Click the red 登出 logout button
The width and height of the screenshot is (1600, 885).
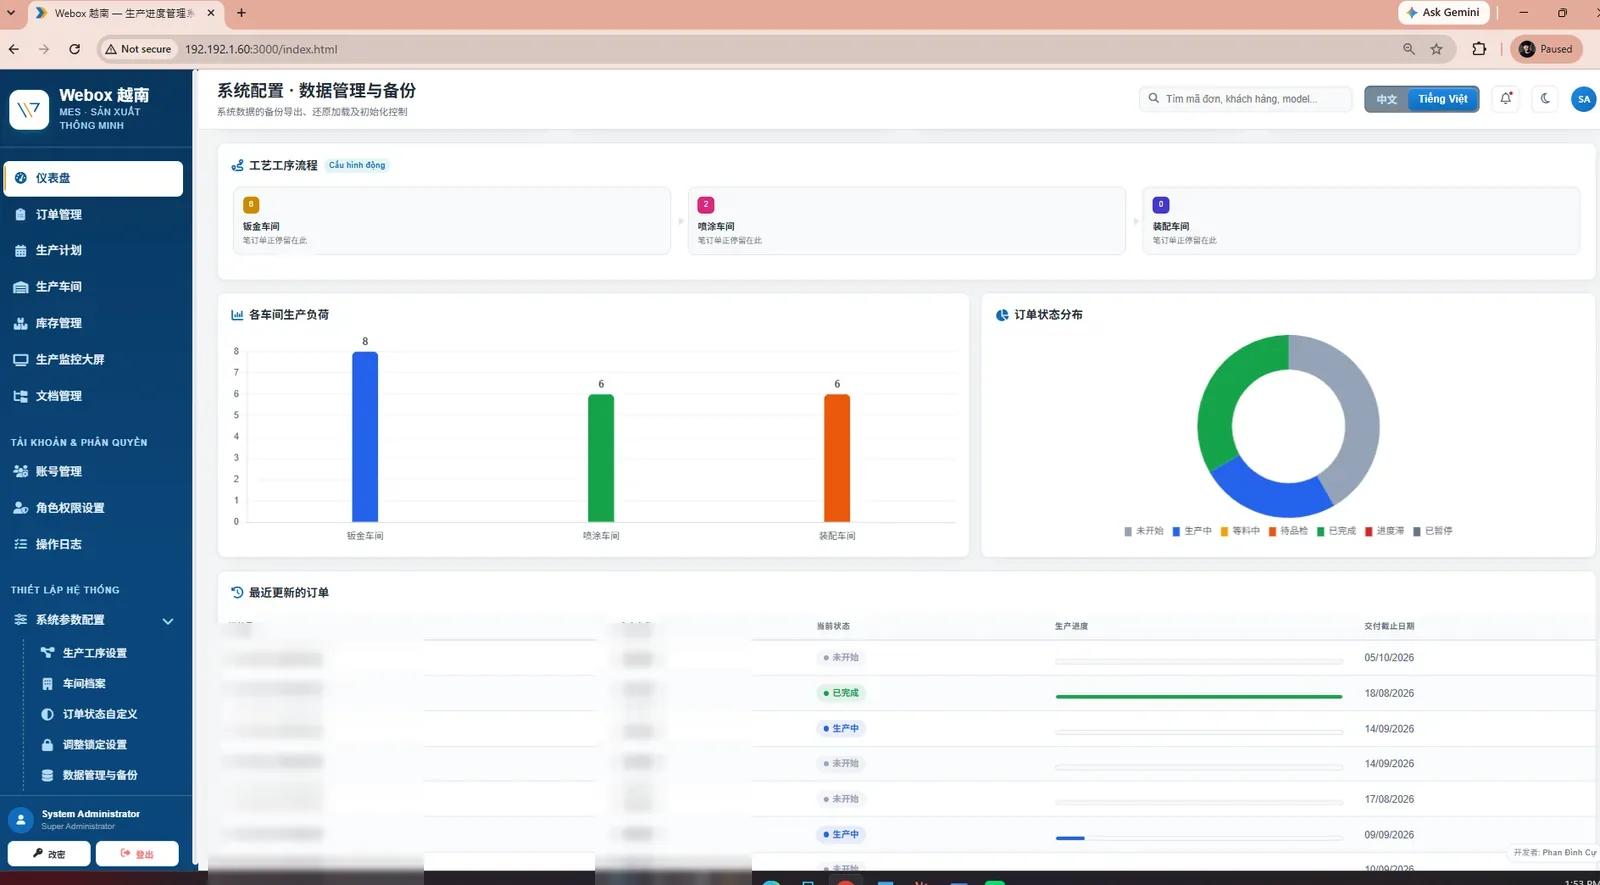coord(137,854)
